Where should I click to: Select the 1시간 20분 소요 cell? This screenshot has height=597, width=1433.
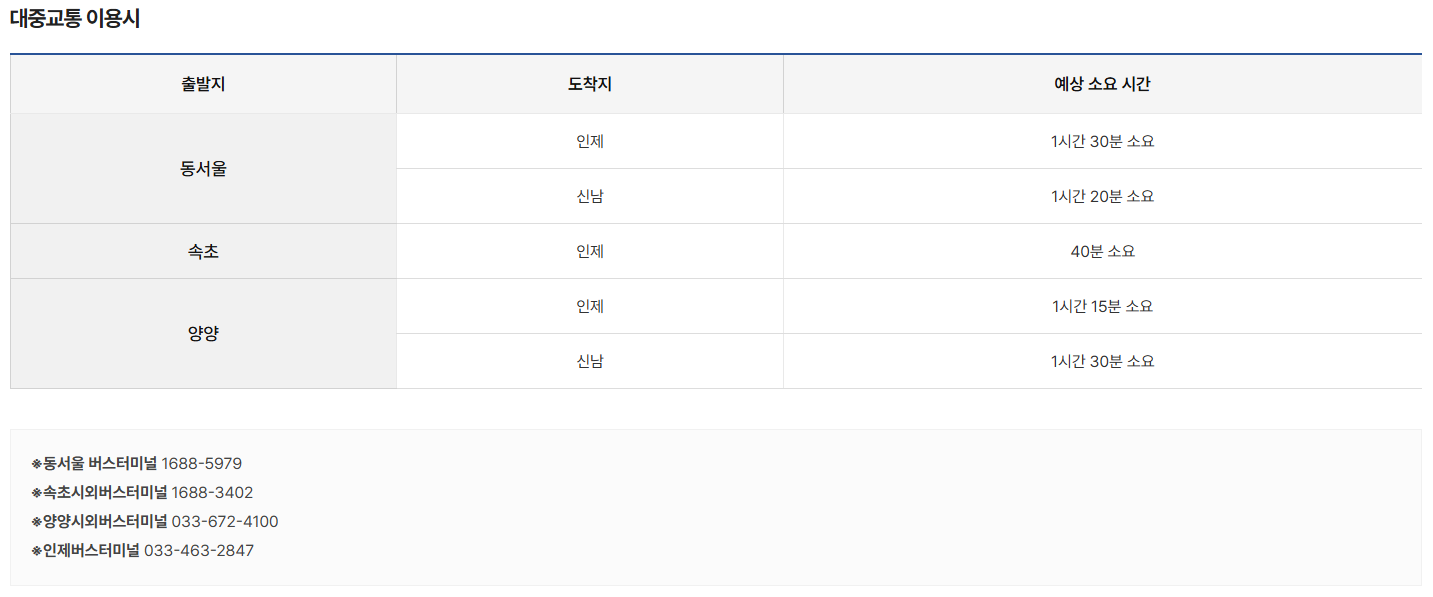tap(1102, 196)
